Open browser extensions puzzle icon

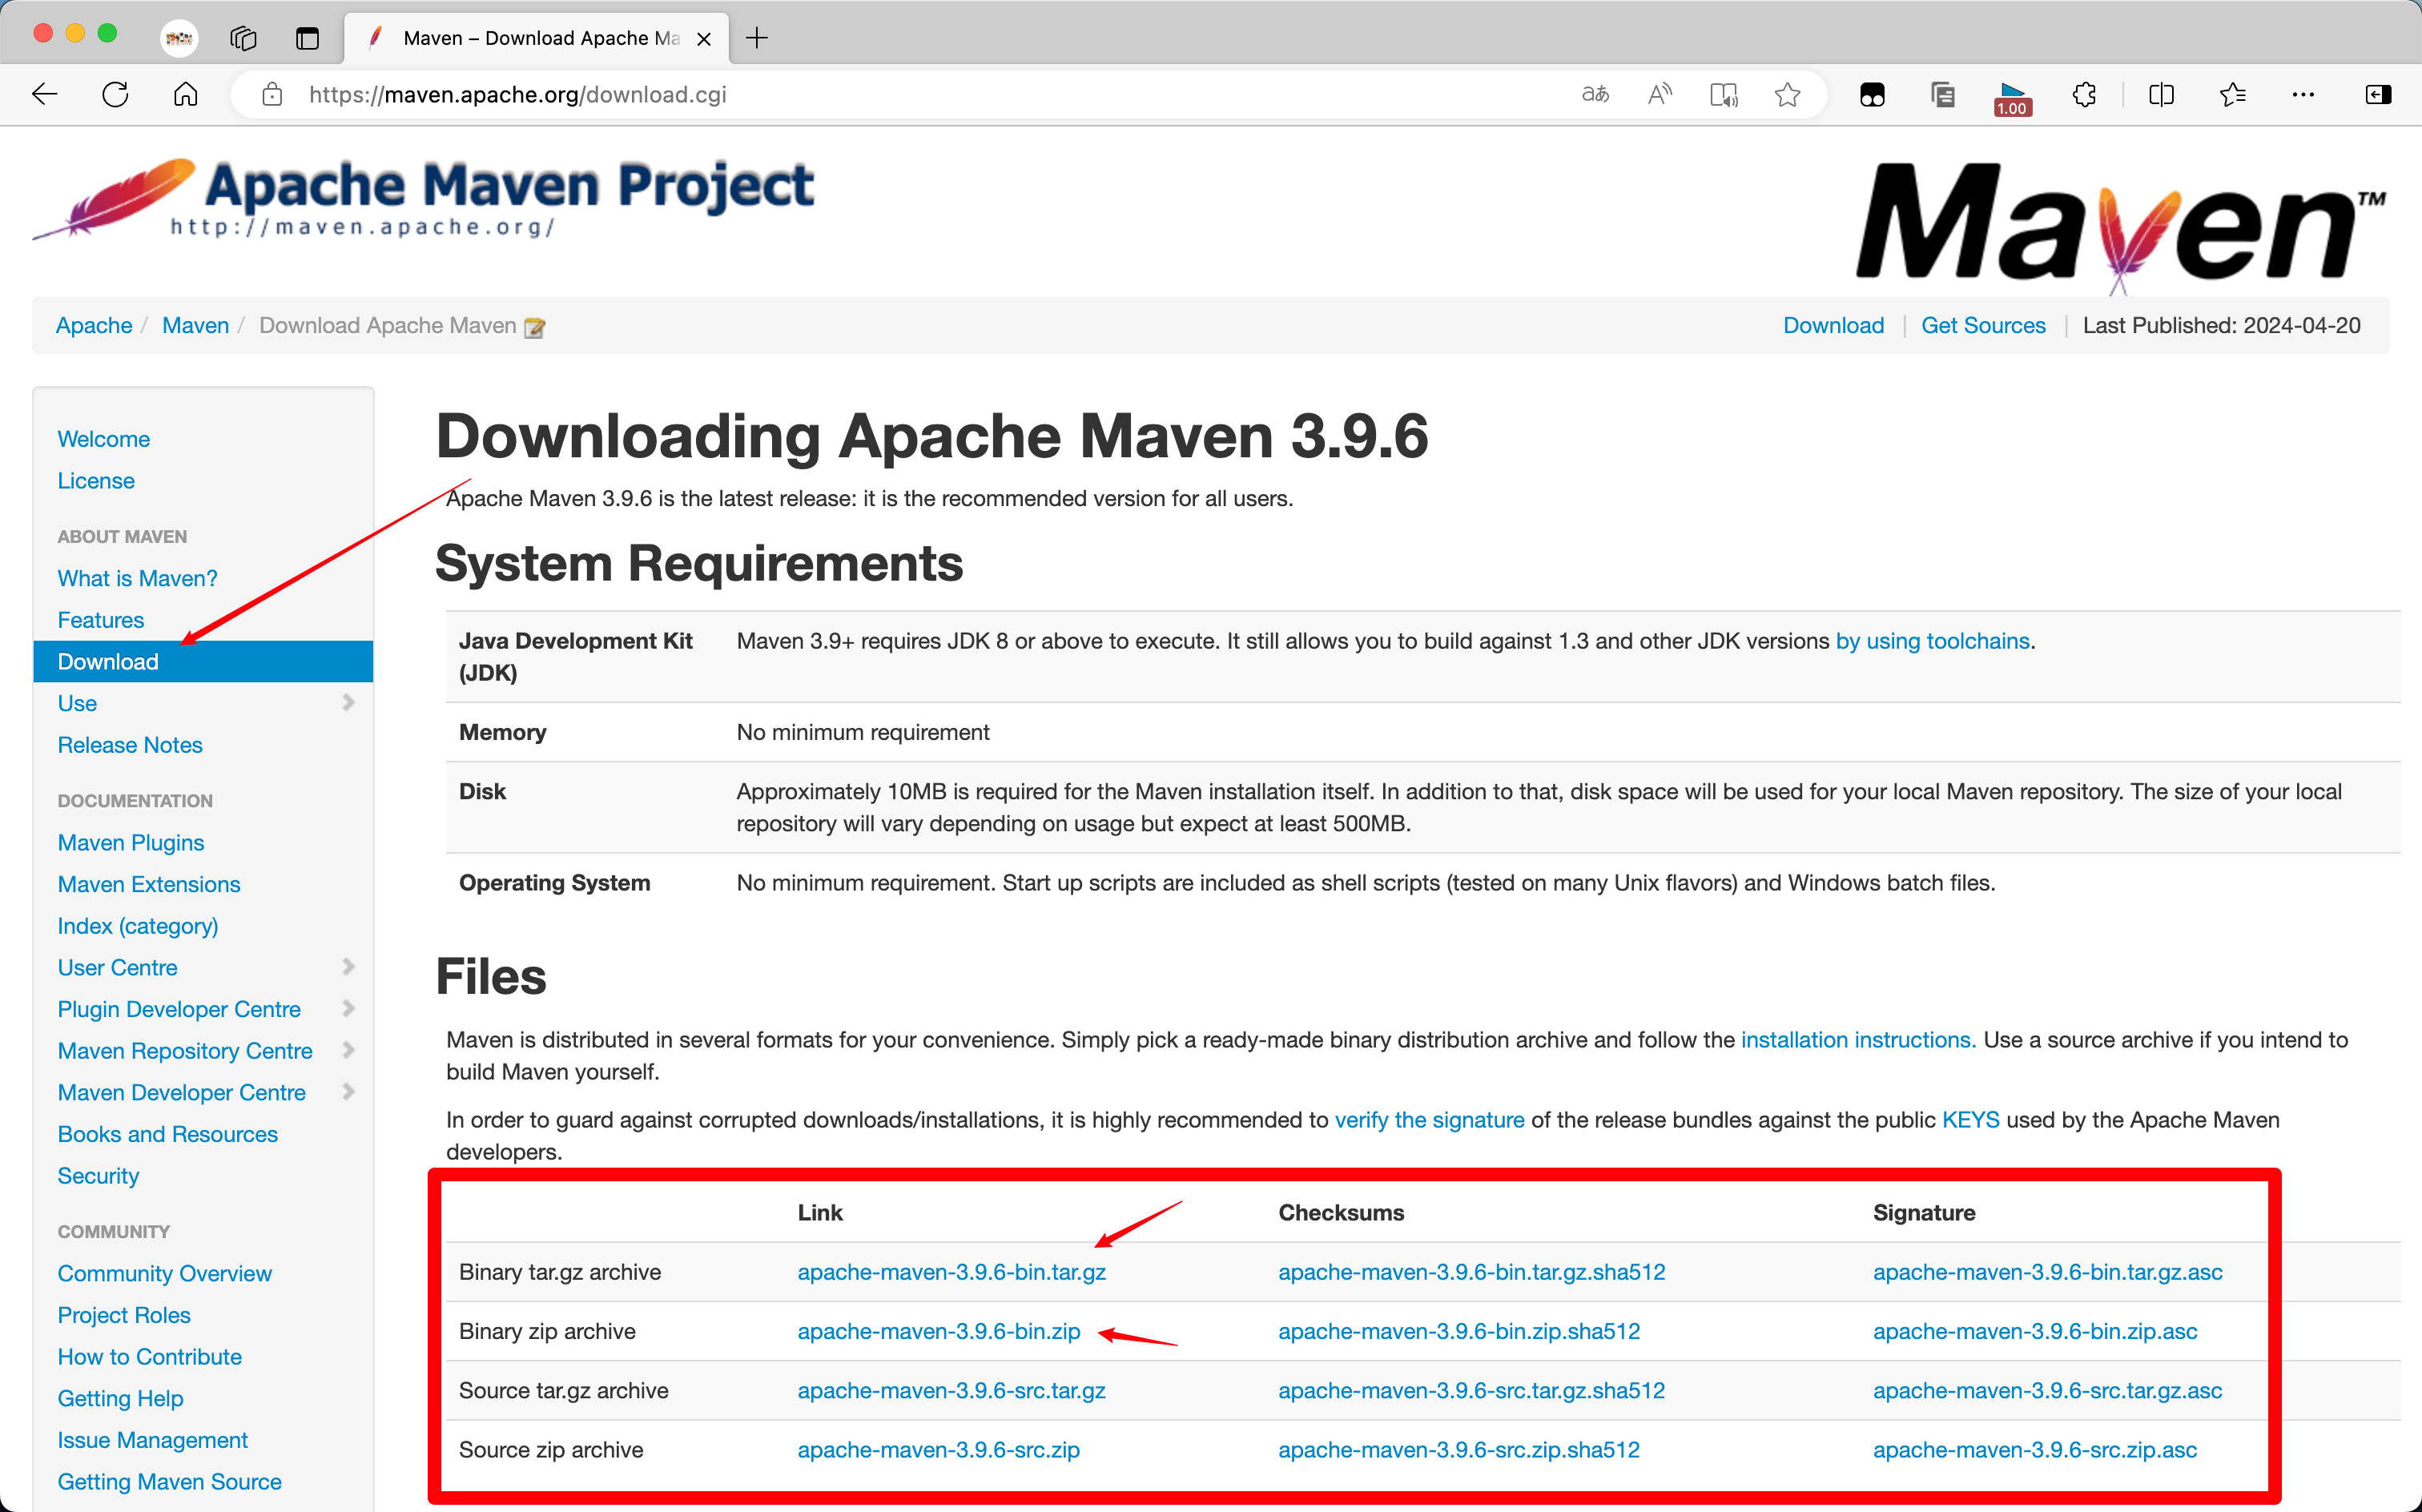point(2084,94)
